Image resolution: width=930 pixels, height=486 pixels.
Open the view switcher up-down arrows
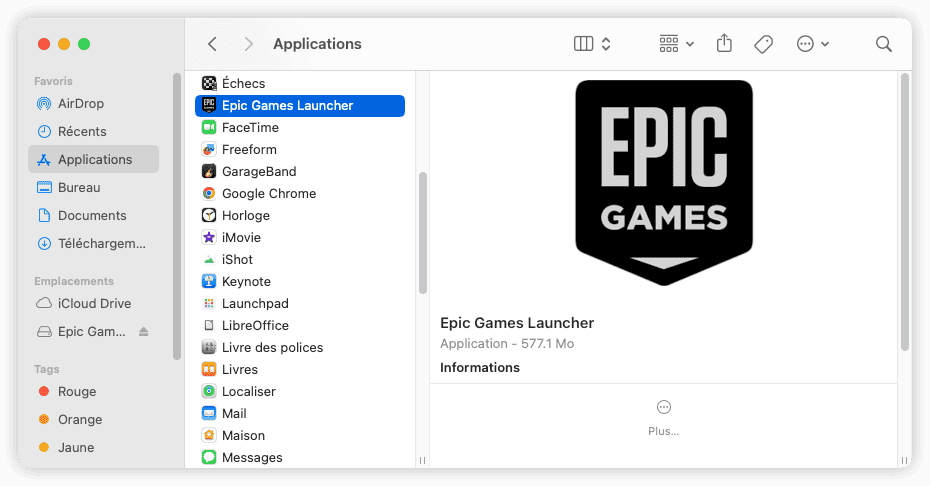click(x=606, y=44)
